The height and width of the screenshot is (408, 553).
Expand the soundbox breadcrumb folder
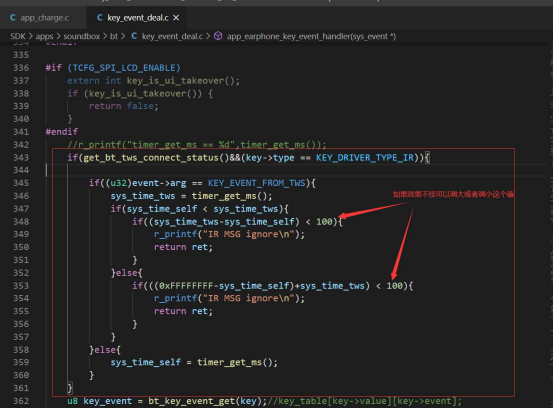pos(81,36)
